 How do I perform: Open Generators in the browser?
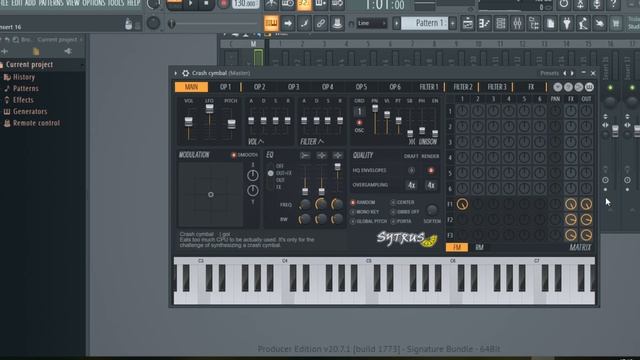pyautogui.click(x=30, y=111)
